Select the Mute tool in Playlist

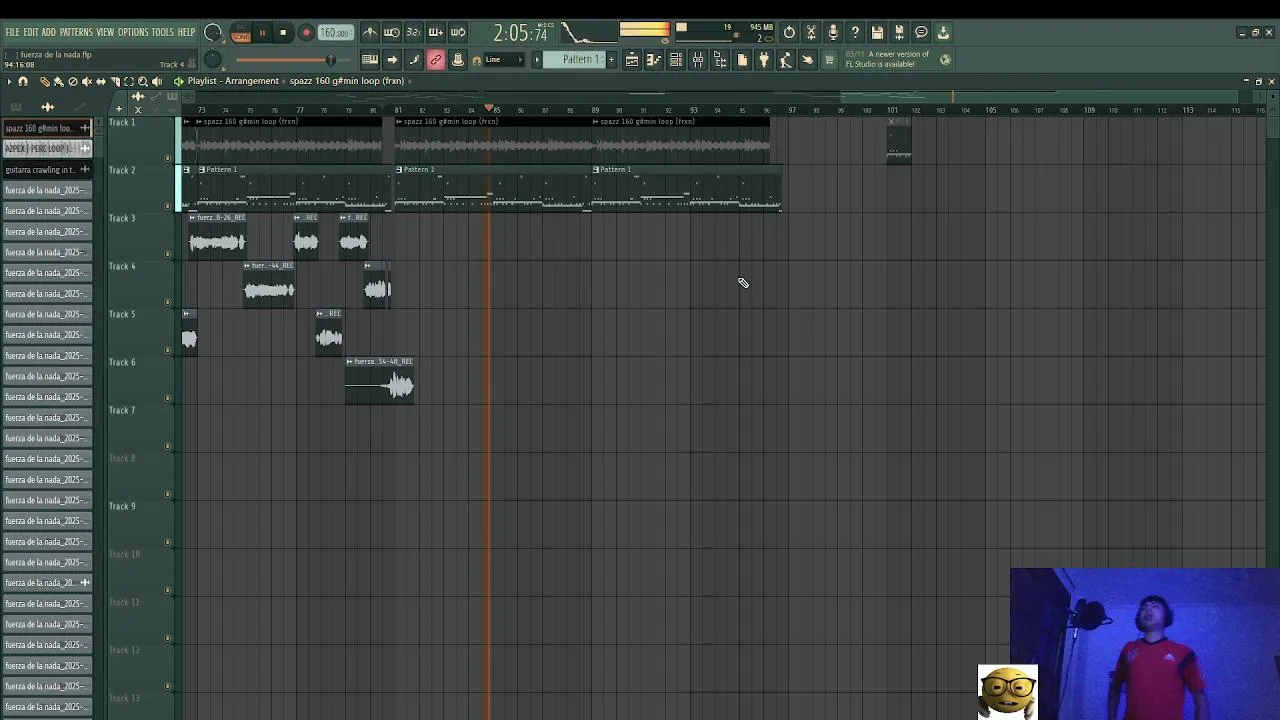(86, 81)
